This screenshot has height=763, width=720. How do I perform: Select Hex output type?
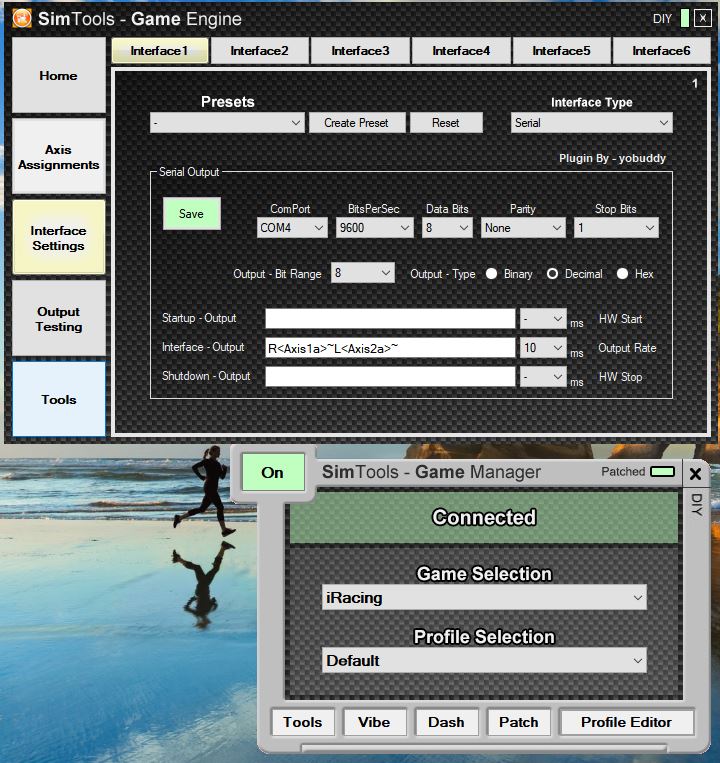tap(622, 274)
